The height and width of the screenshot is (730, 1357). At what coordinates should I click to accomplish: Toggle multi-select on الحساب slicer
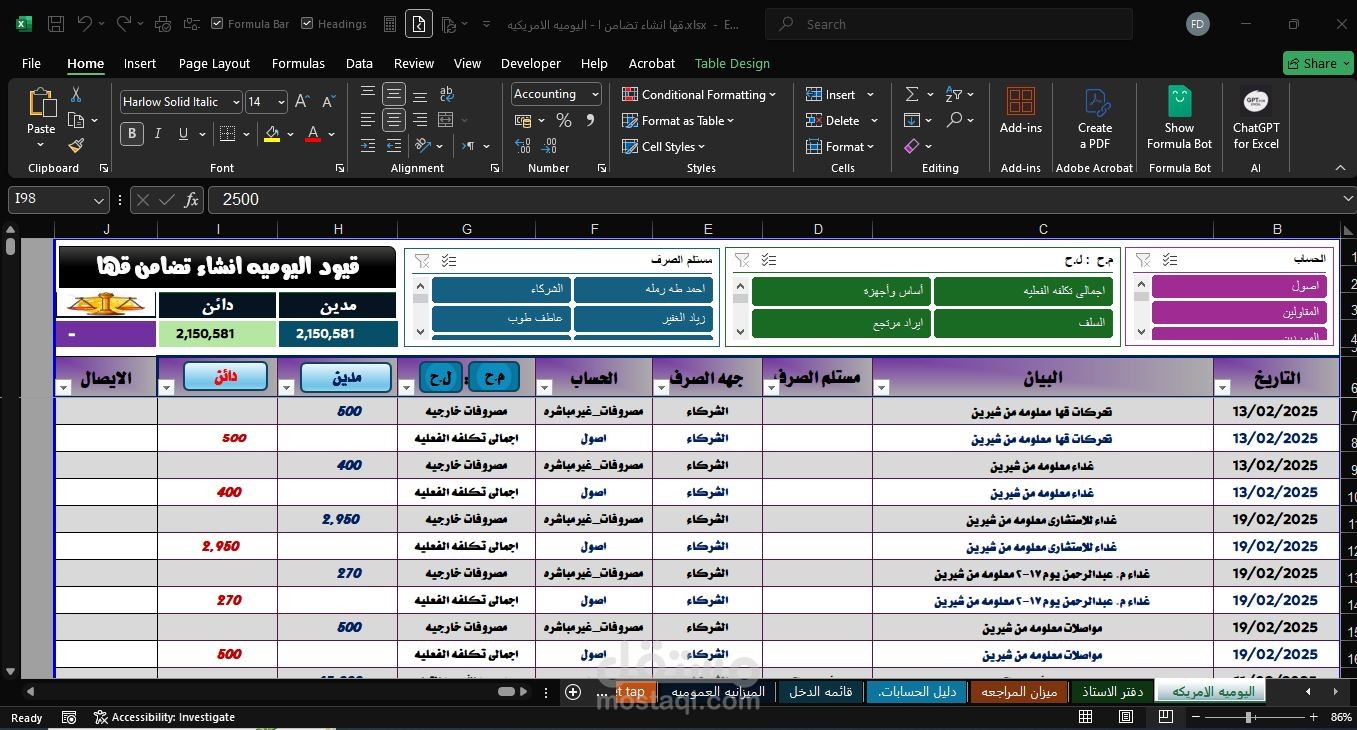(1172, 260)
